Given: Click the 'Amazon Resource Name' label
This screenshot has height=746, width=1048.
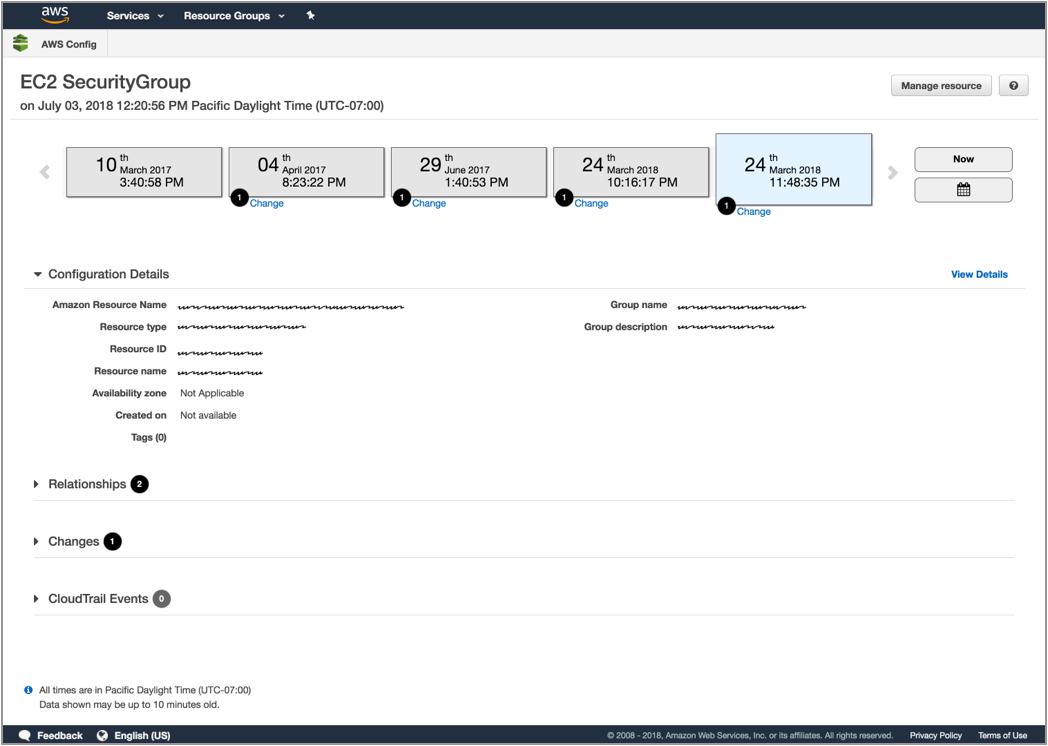Looking at the screenshot, I should 110,305.
